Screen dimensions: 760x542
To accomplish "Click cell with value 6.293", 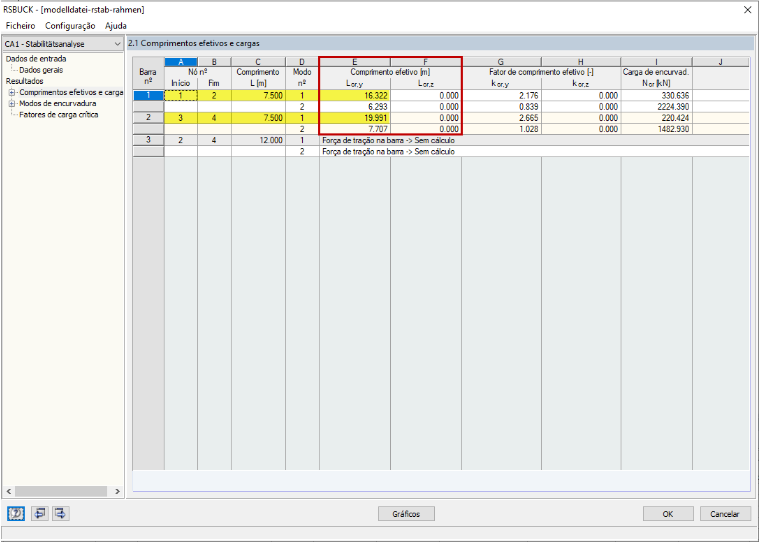I will [355, 107].
